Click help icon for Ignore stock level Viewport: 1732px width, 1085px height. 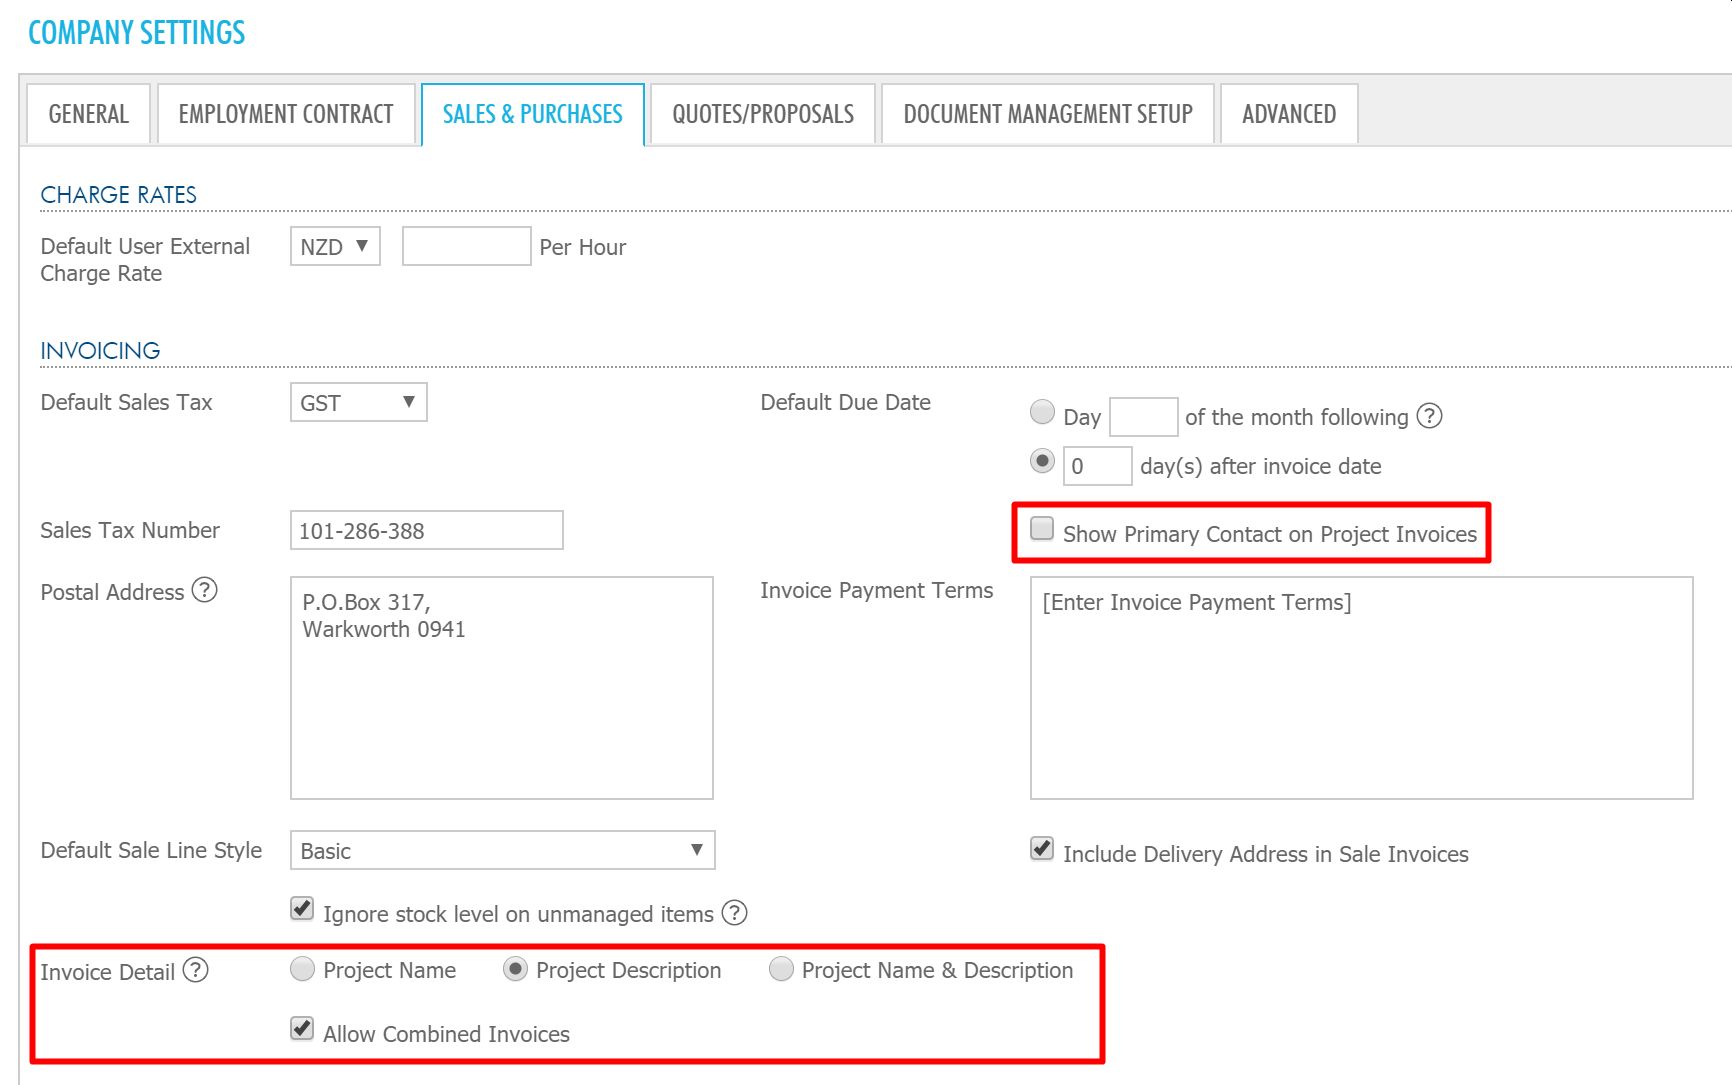(x=735, y=913)
